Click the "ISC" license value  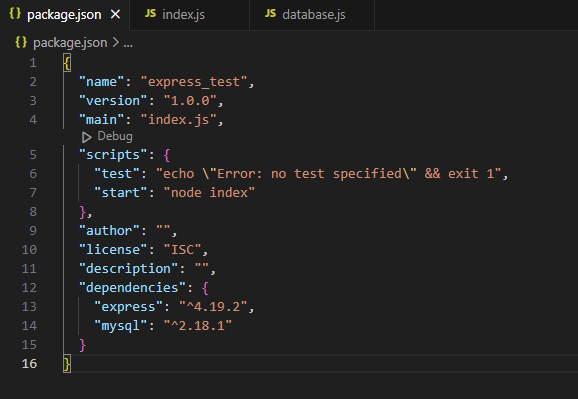pyautogui.click(x=182, y=250)
